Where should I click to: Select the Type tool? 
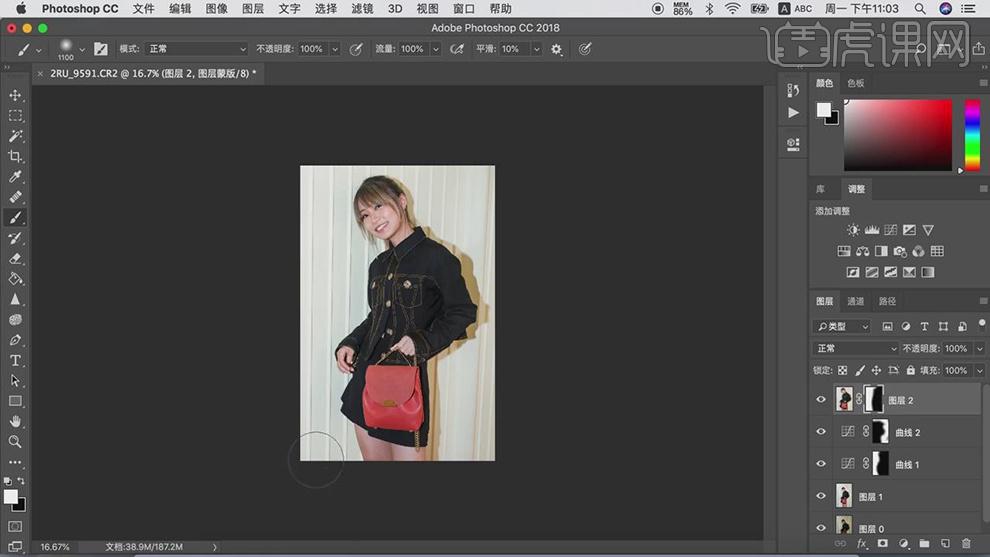click(x=15, y=361)
